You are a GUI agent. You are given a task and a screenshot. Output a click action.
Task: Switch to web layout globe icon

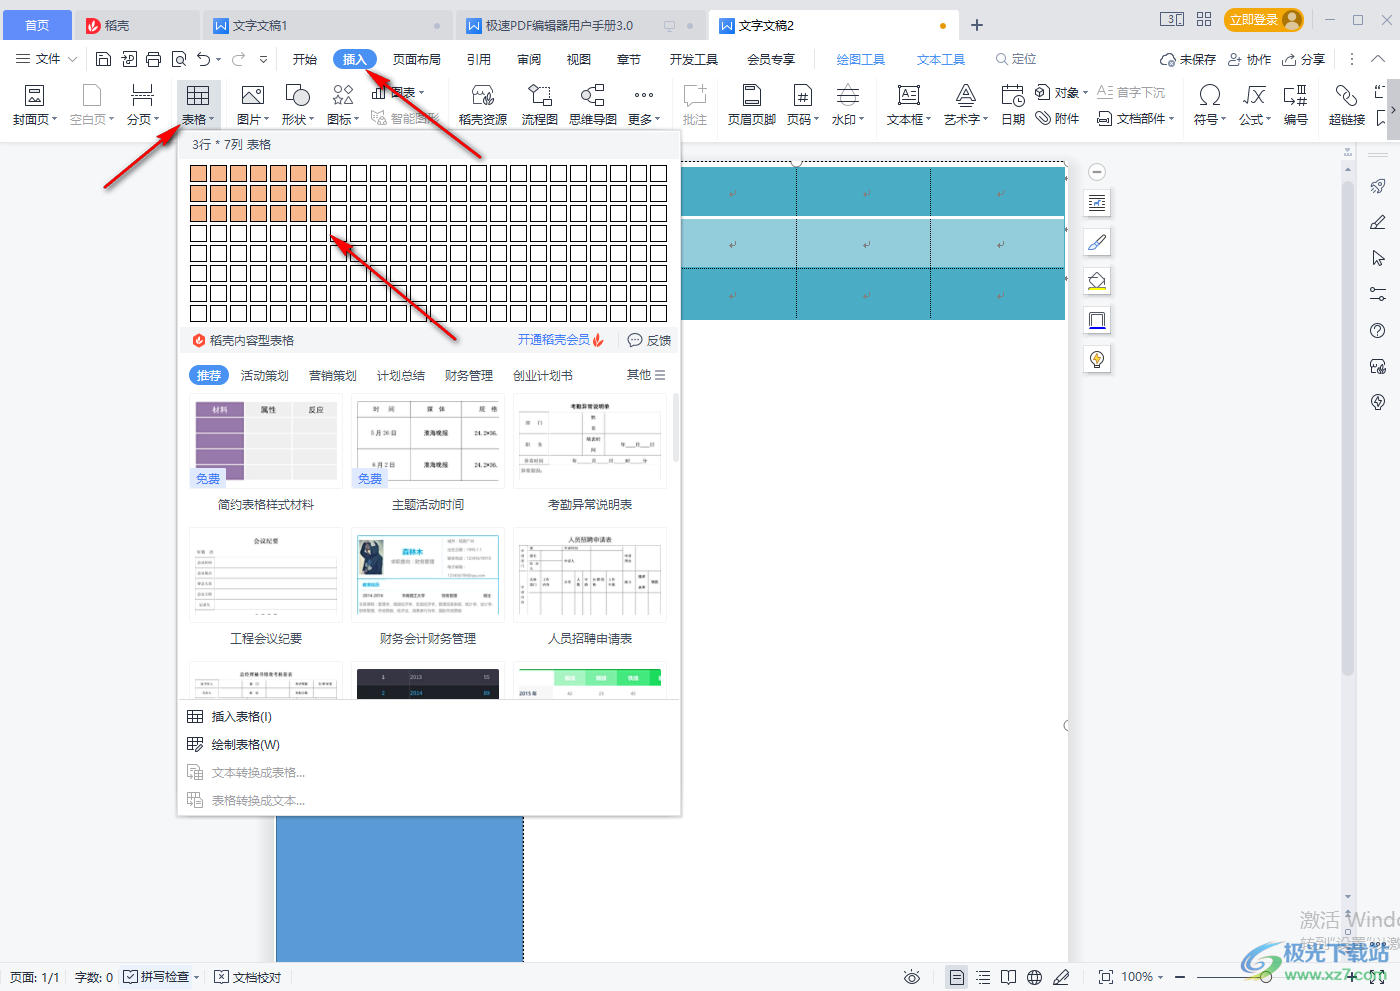1035,977
